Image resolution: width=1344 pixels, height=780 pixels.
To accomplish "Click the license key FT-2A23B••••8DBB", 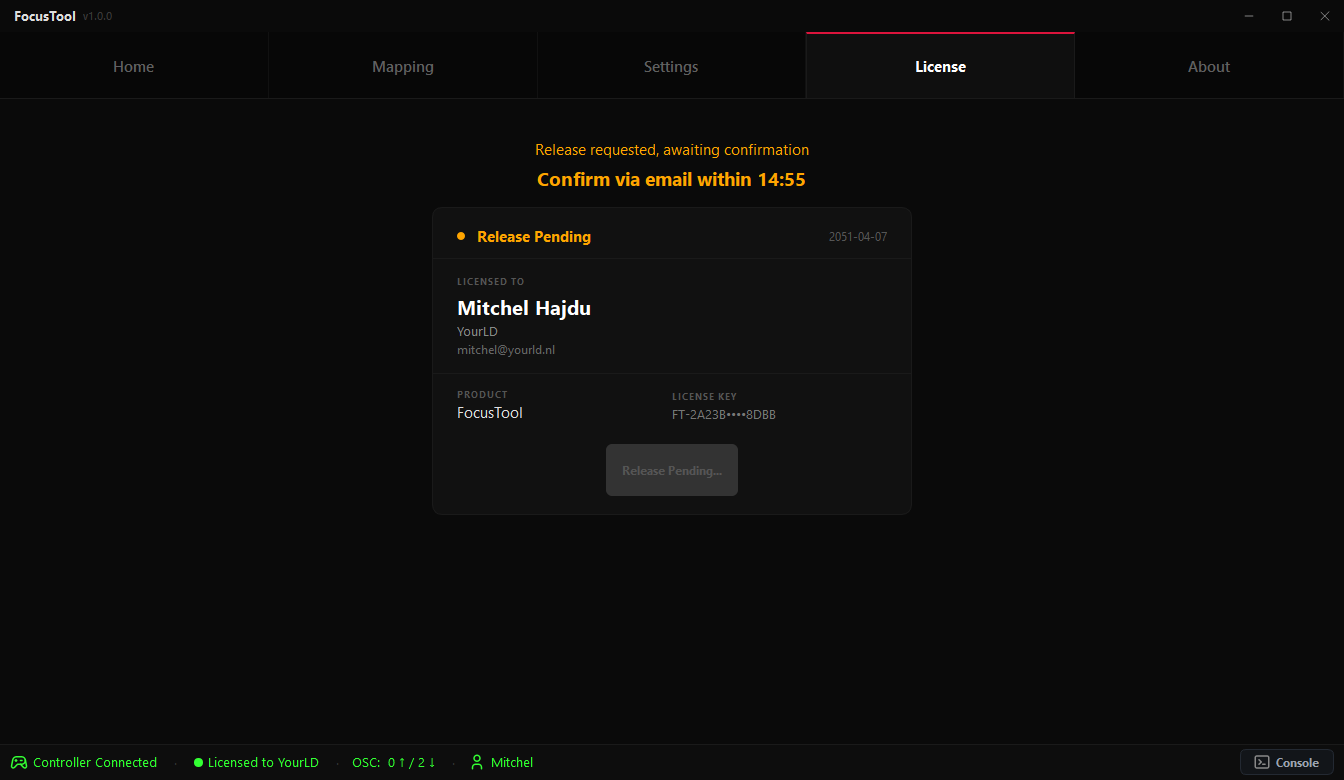I will (x=724, y=414).
